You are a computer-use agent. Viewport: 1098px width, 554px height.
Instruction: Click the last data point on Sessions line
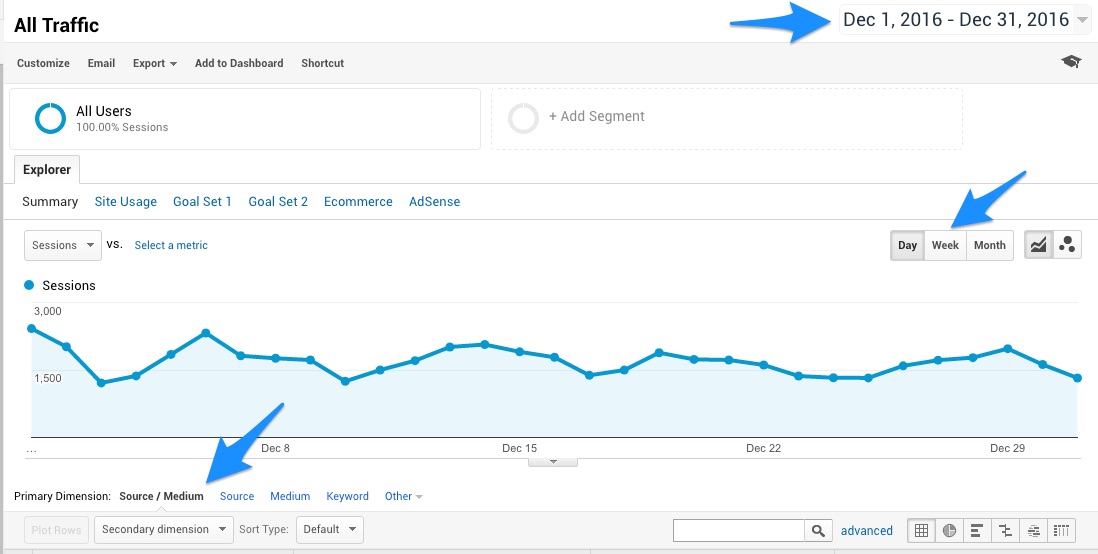point(1078,378)
